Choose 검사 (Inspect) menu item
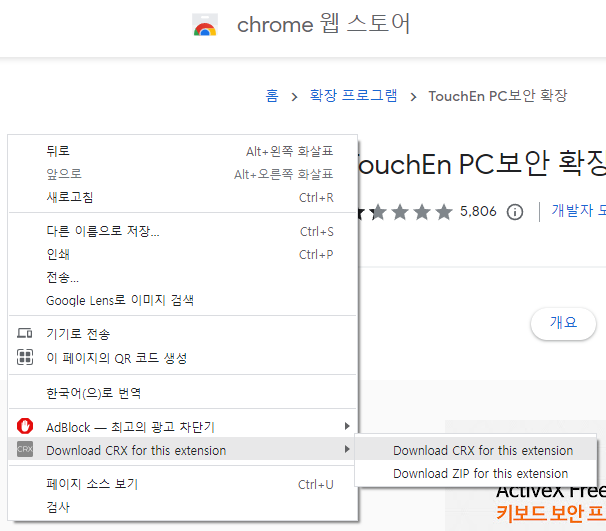 pos(182,507)
